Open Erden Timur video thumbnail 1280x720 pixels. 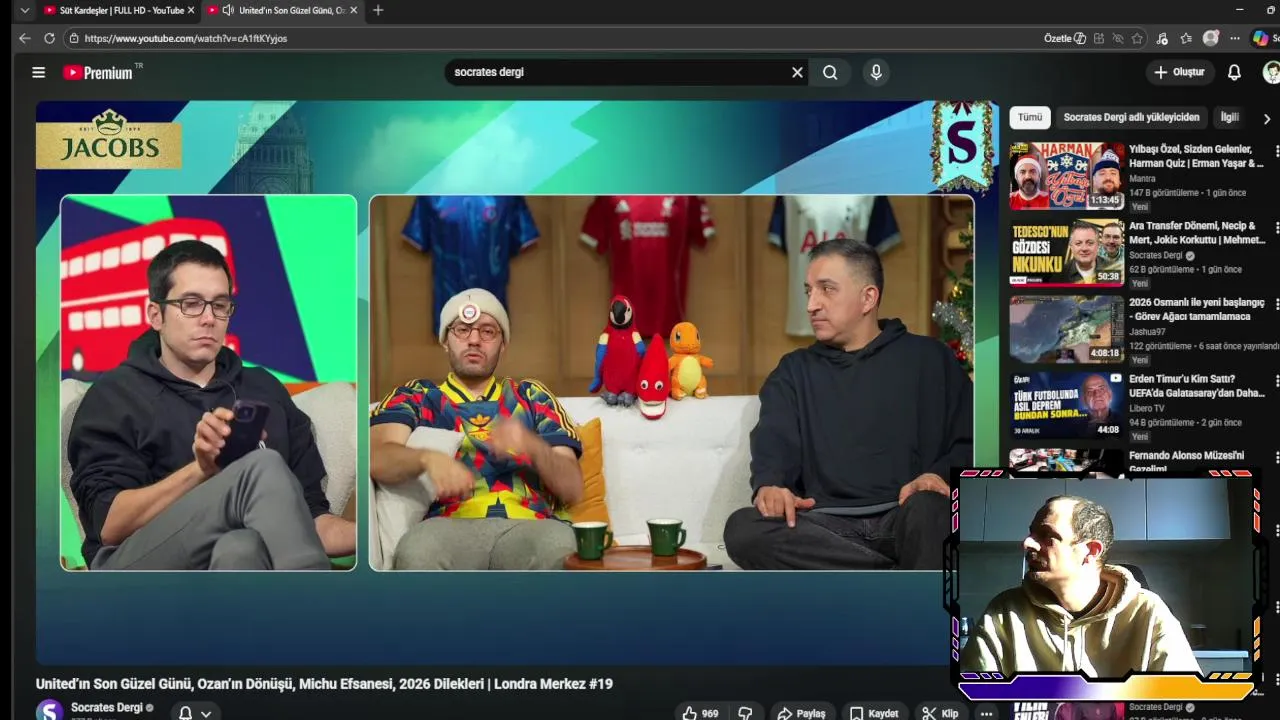click(1066, 405)
